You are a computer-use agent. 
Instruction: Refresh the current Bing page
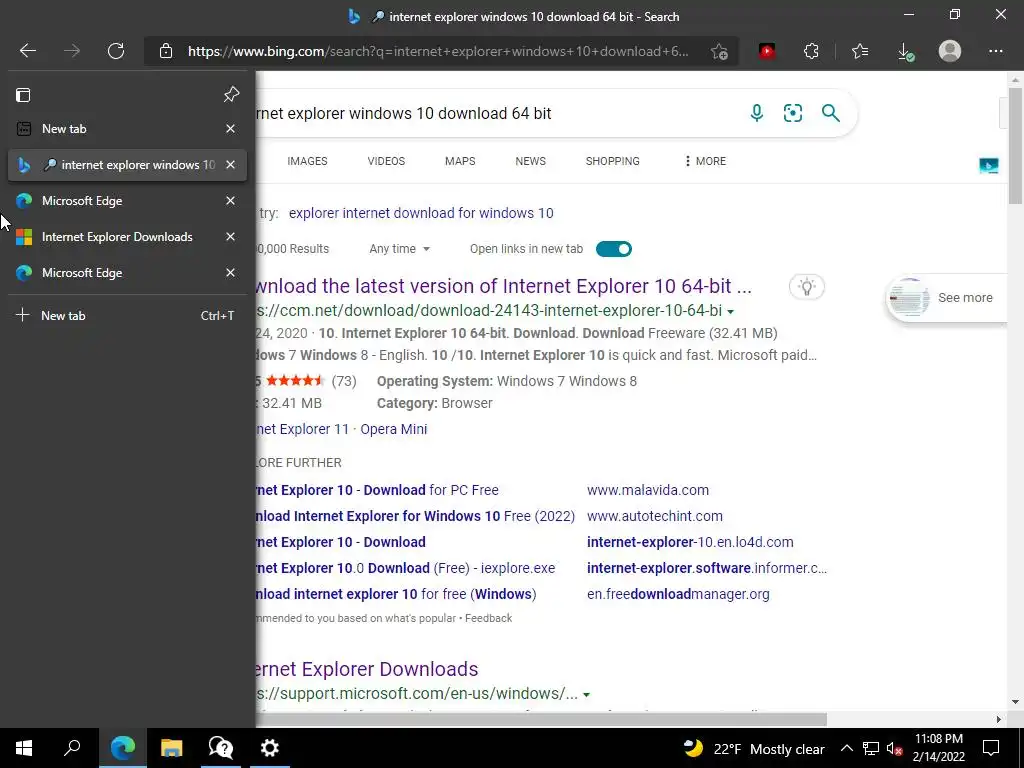116,51
